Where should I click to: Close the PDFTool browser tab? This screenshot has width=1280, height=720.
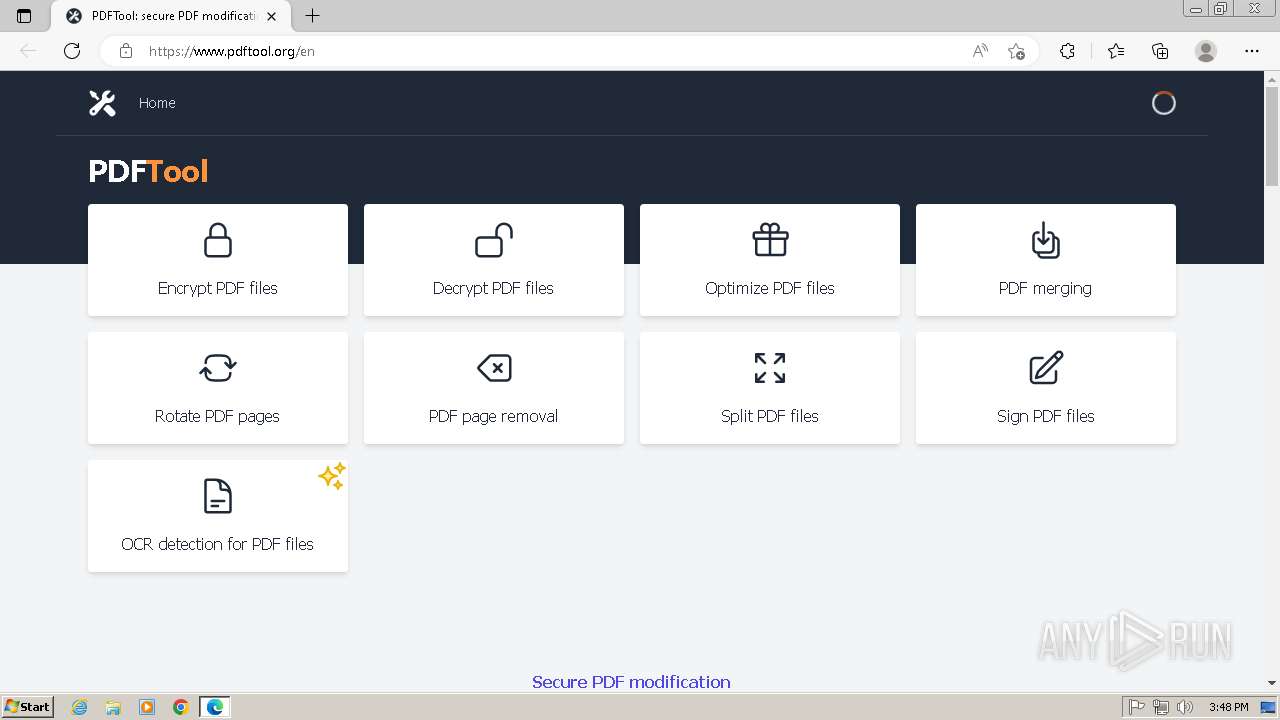pos(271,16)
